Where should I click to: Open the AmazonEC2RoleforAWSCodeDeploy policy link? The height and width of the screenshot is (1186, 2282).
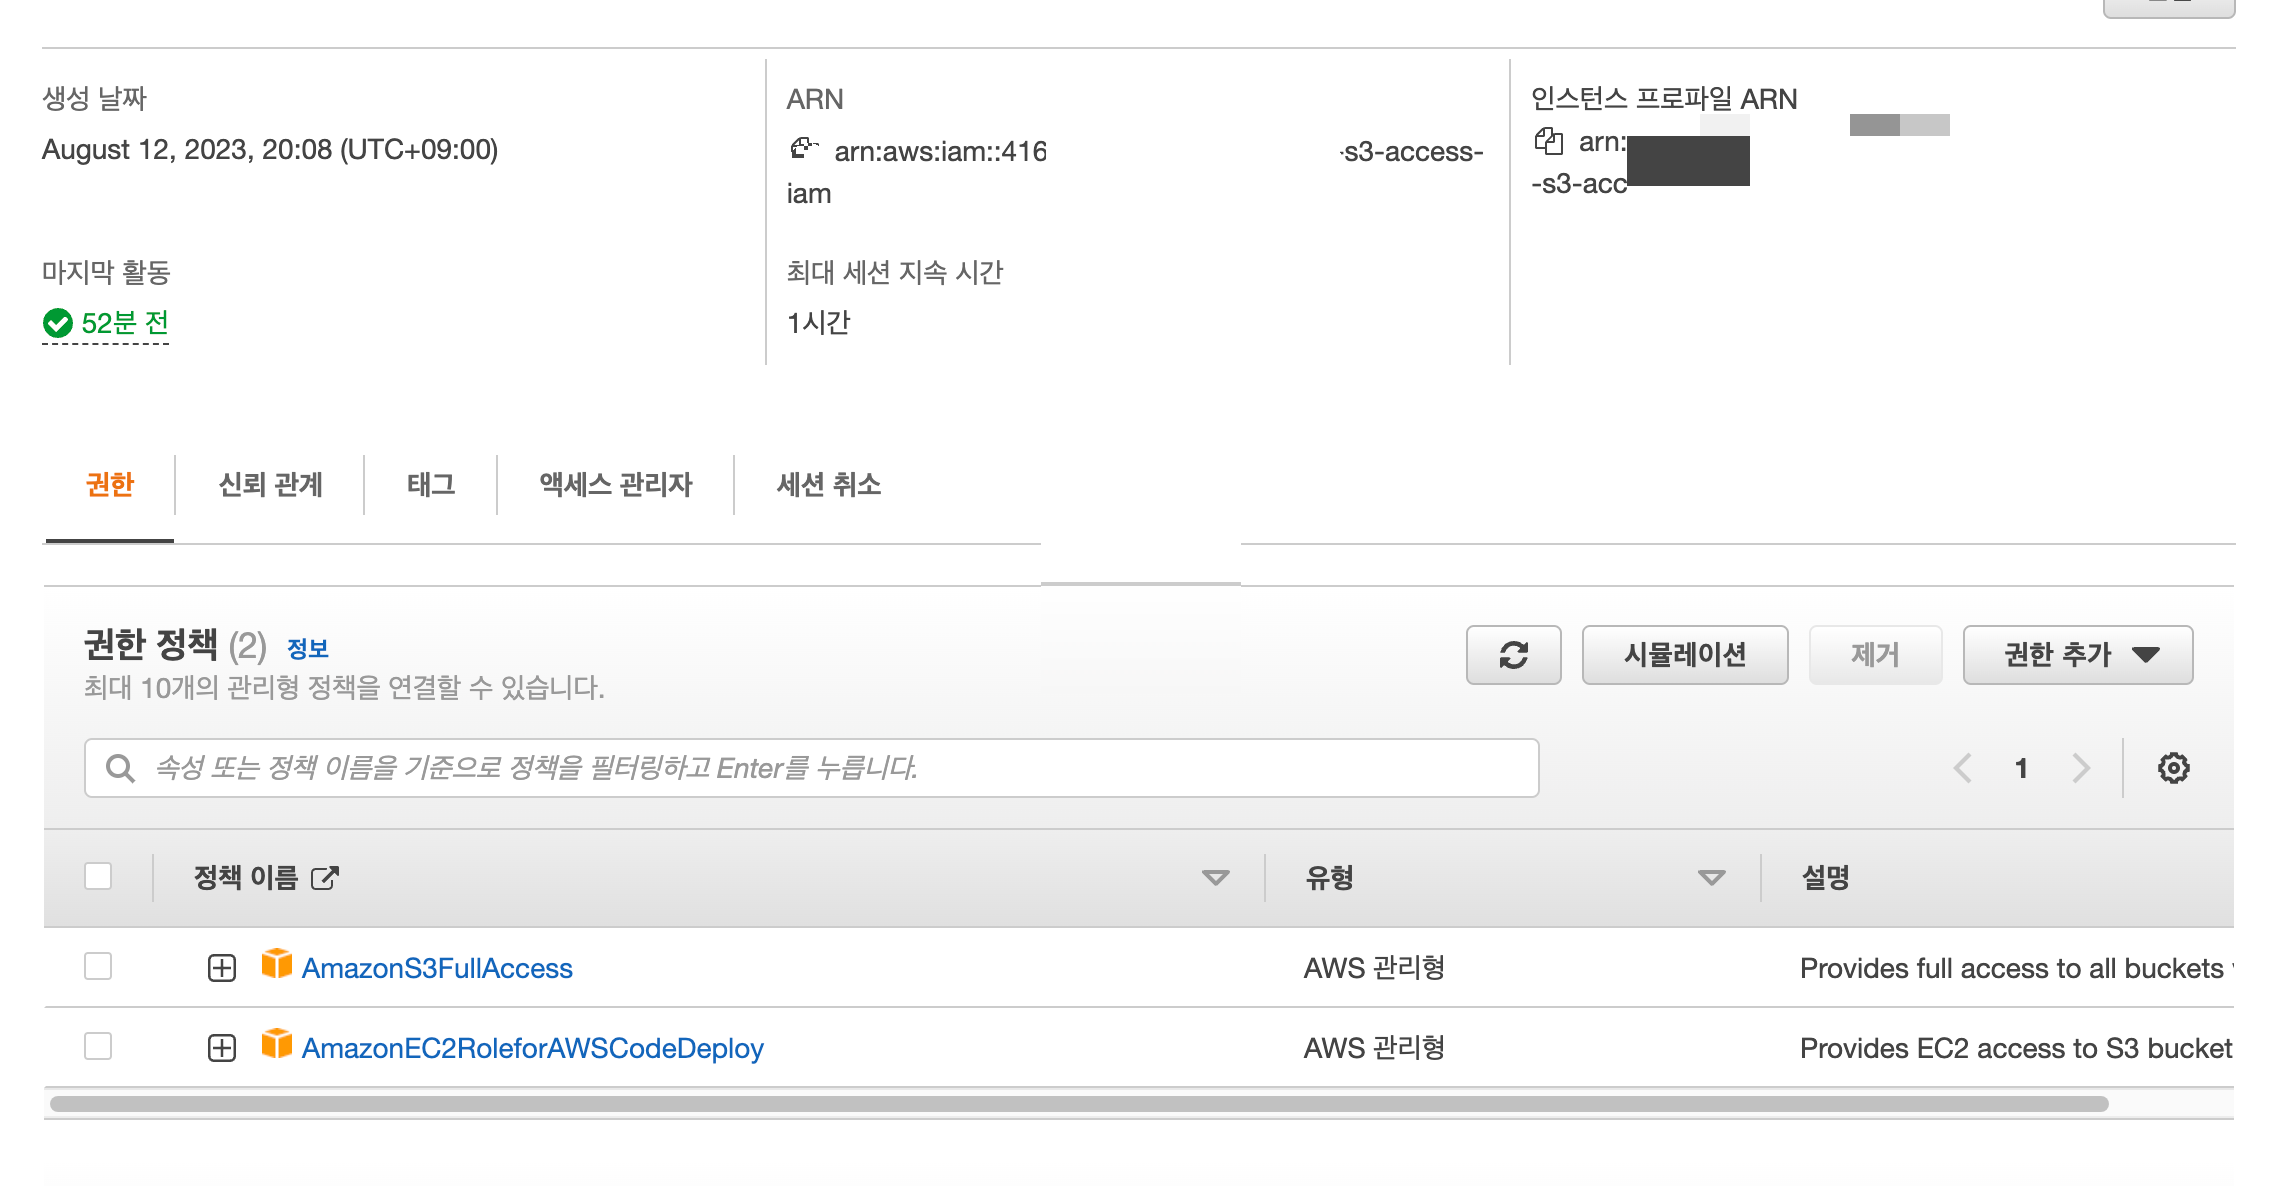tap(532, 1048)
